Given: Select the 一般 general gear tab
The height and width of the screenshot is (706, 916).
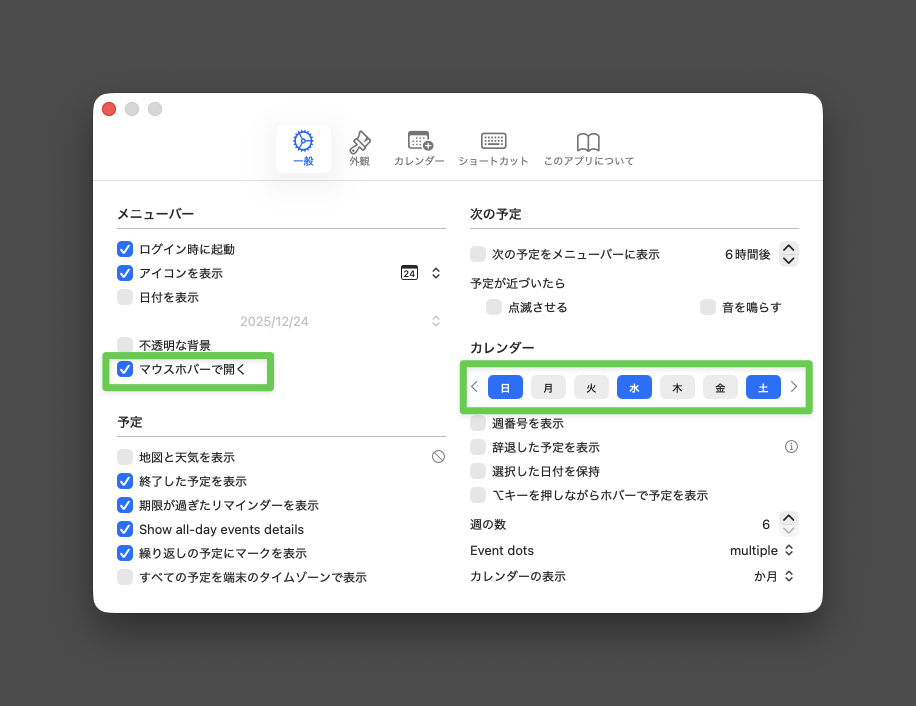Looking at the screenshot, I should click(x=303, y=148).
